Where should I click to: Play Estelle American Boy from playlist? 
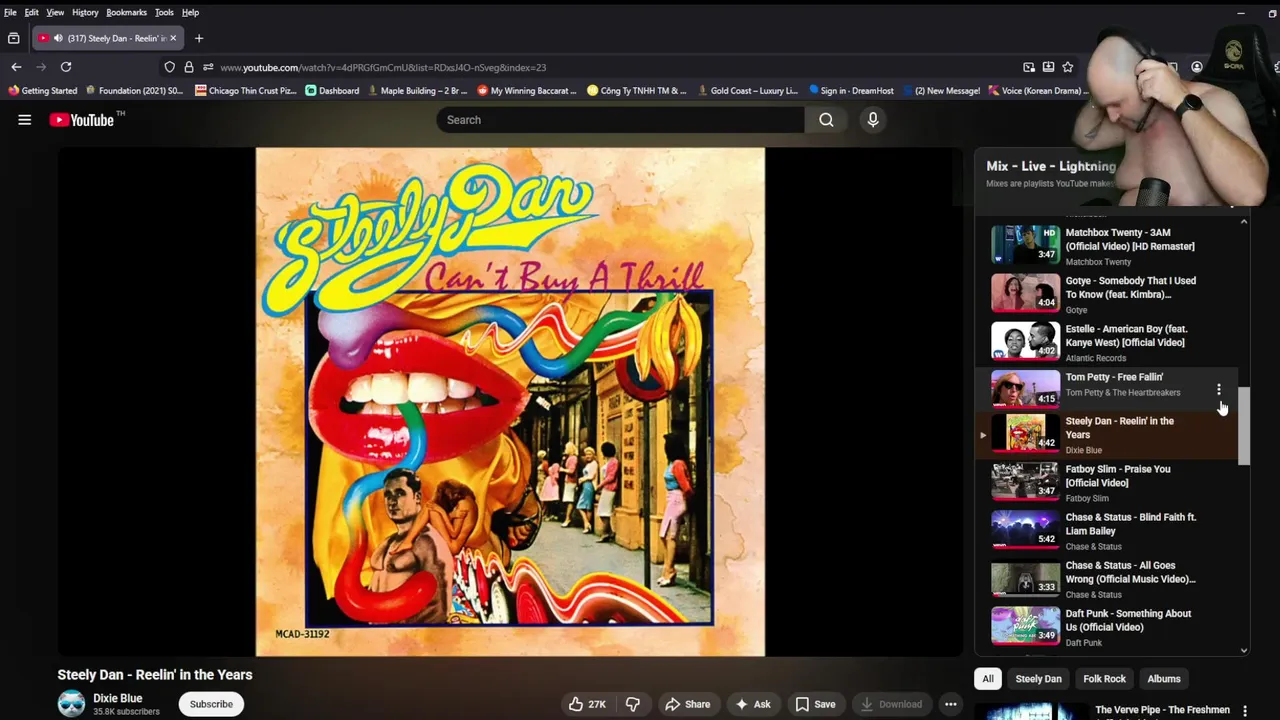(1108, 342)
